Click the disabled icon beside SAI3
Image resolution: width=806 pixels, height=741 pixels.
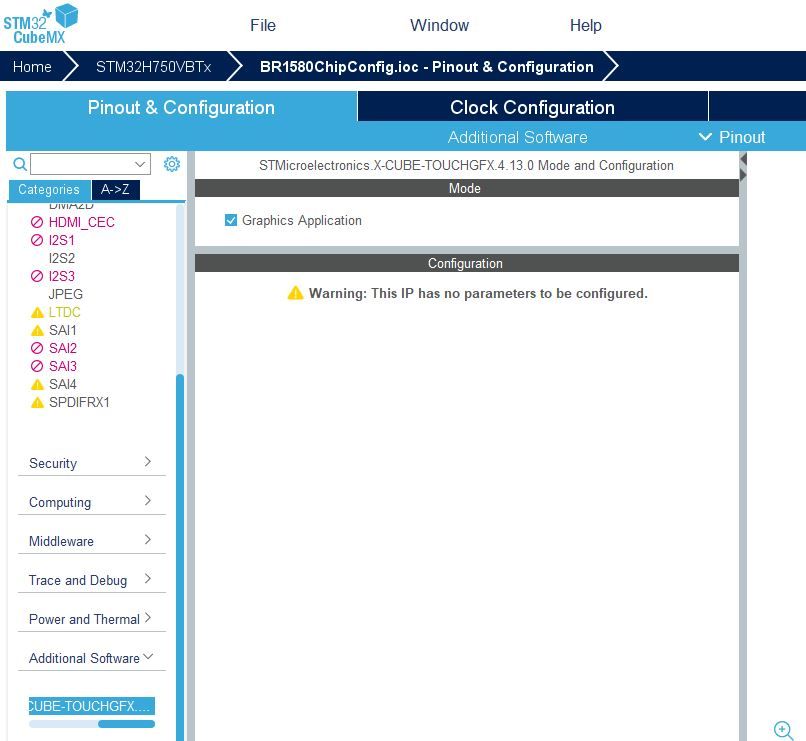37,366
